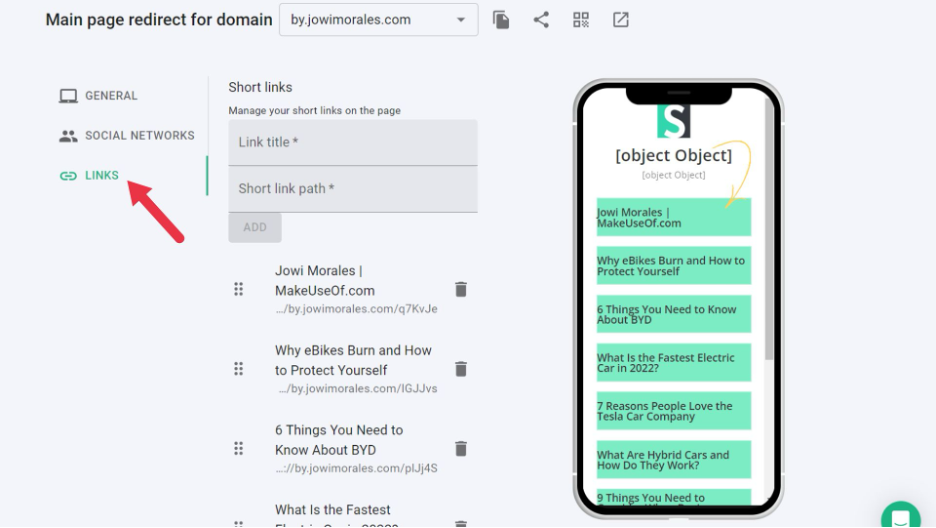Select the Links tab
Screen dimensions: 936x528
pyautogui.click(x=90, y=175)
